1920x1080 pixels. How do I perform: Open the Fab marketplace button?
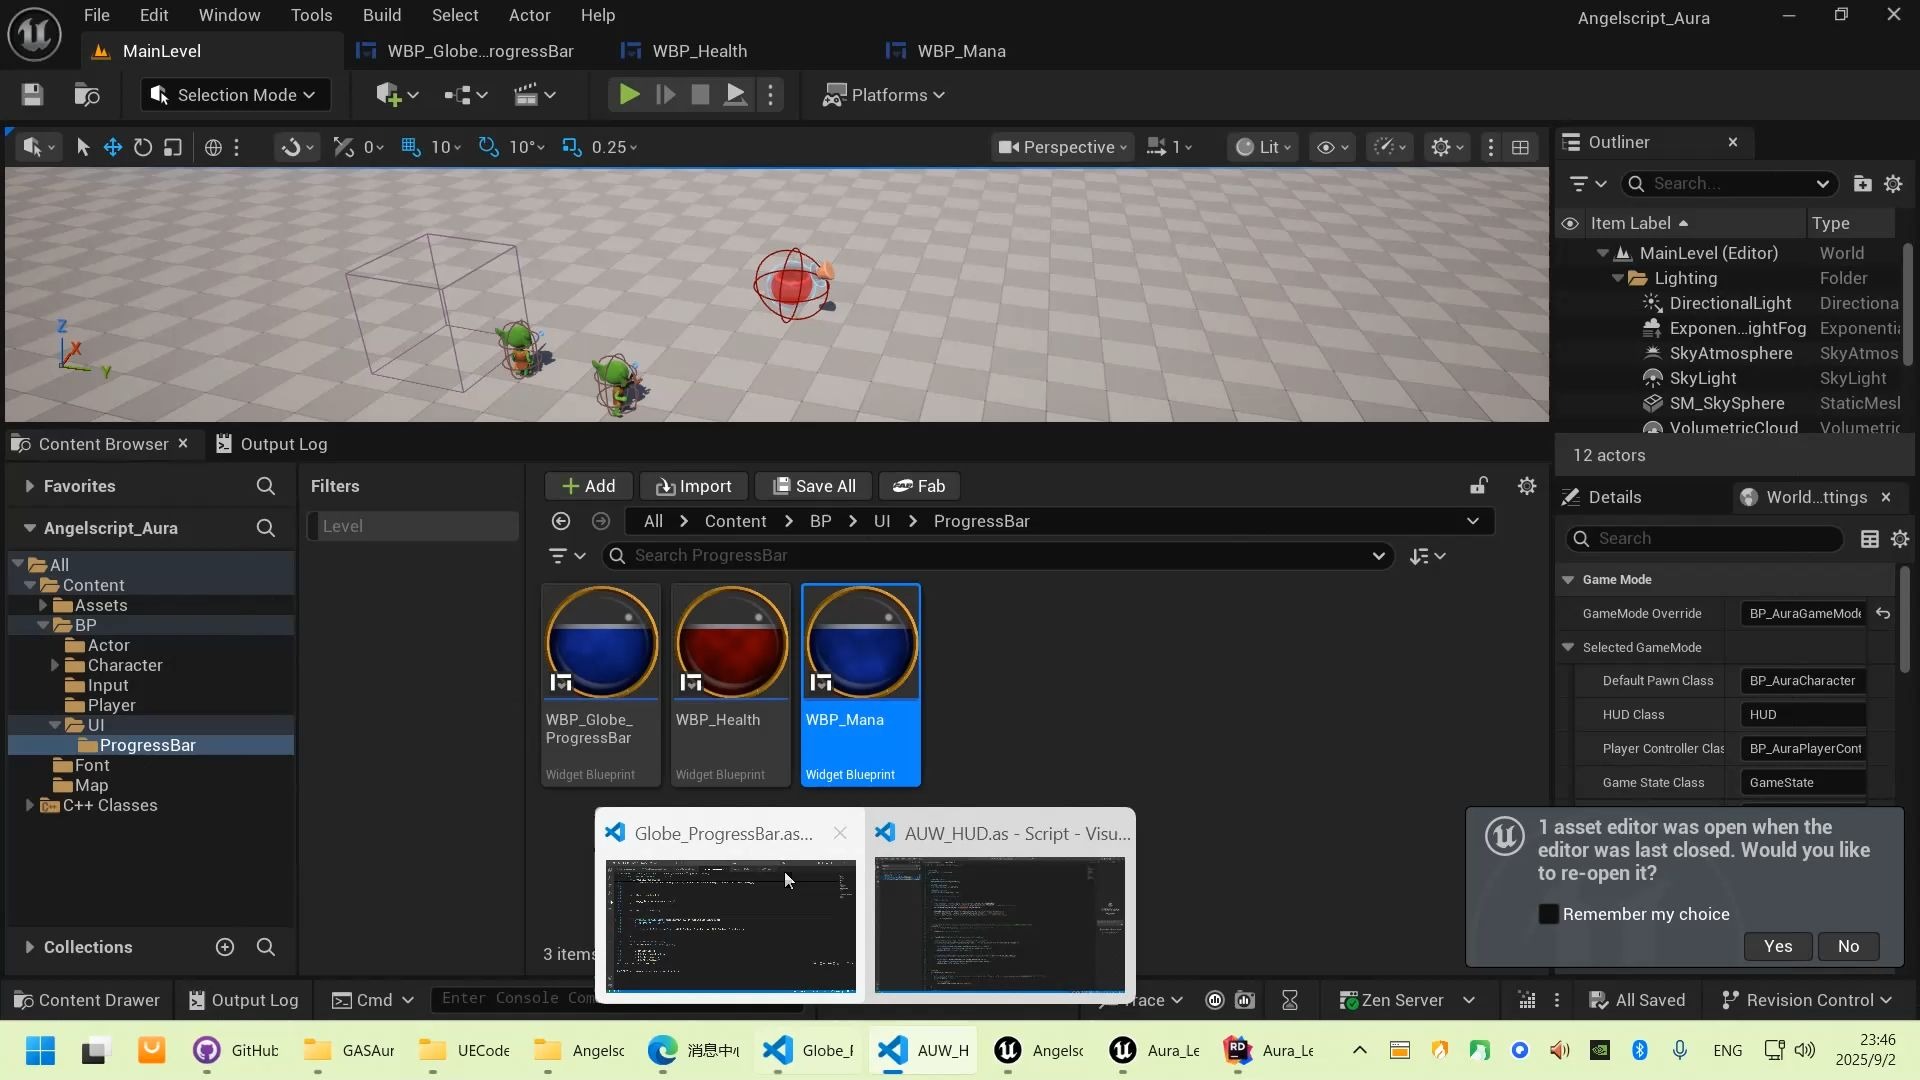919,486
